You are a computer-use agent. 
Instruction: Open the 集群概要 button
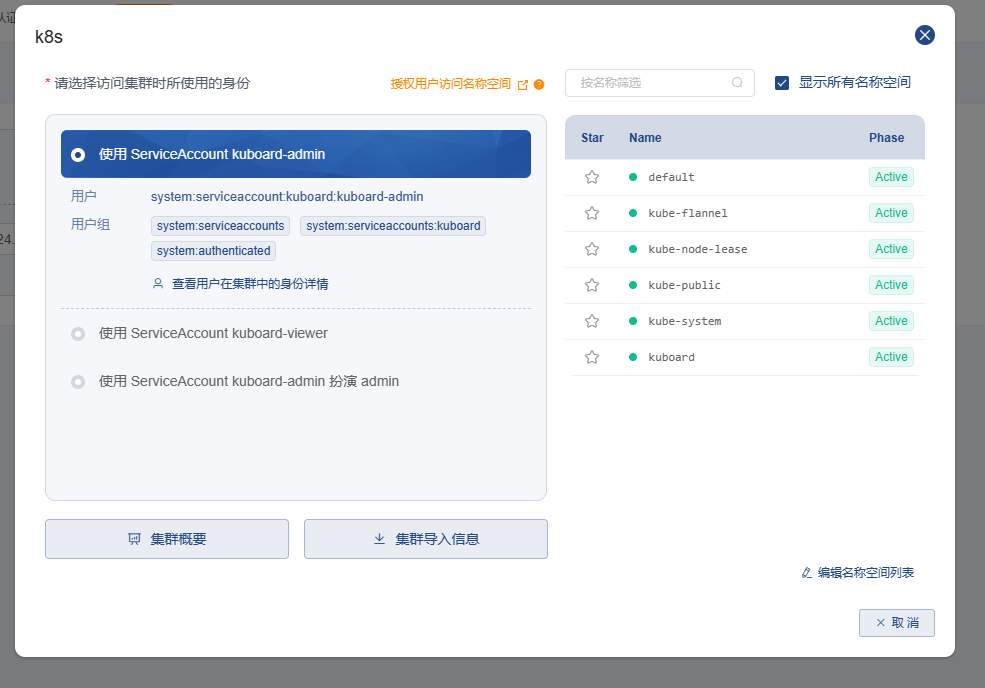[167, 539]
